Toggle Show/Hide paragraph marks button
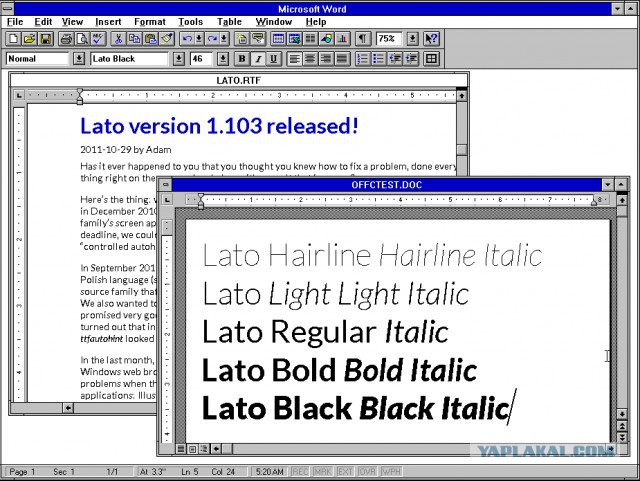 (x=362, y=39)
